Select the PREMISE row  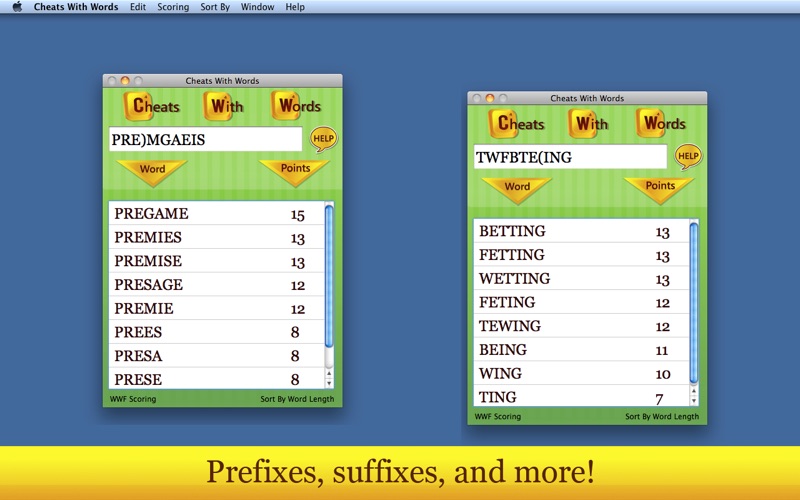click(216, 261)
